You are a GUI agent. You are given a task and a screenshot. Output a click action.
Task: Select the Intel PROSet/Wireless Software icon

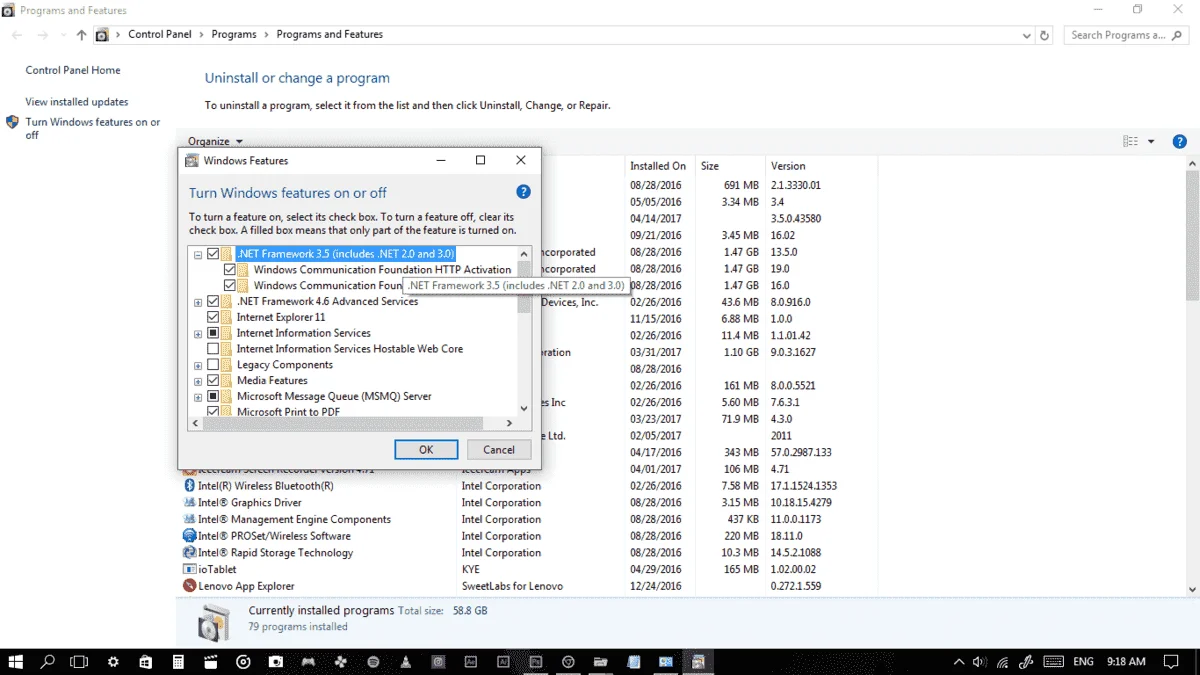(x=189, y=536)
